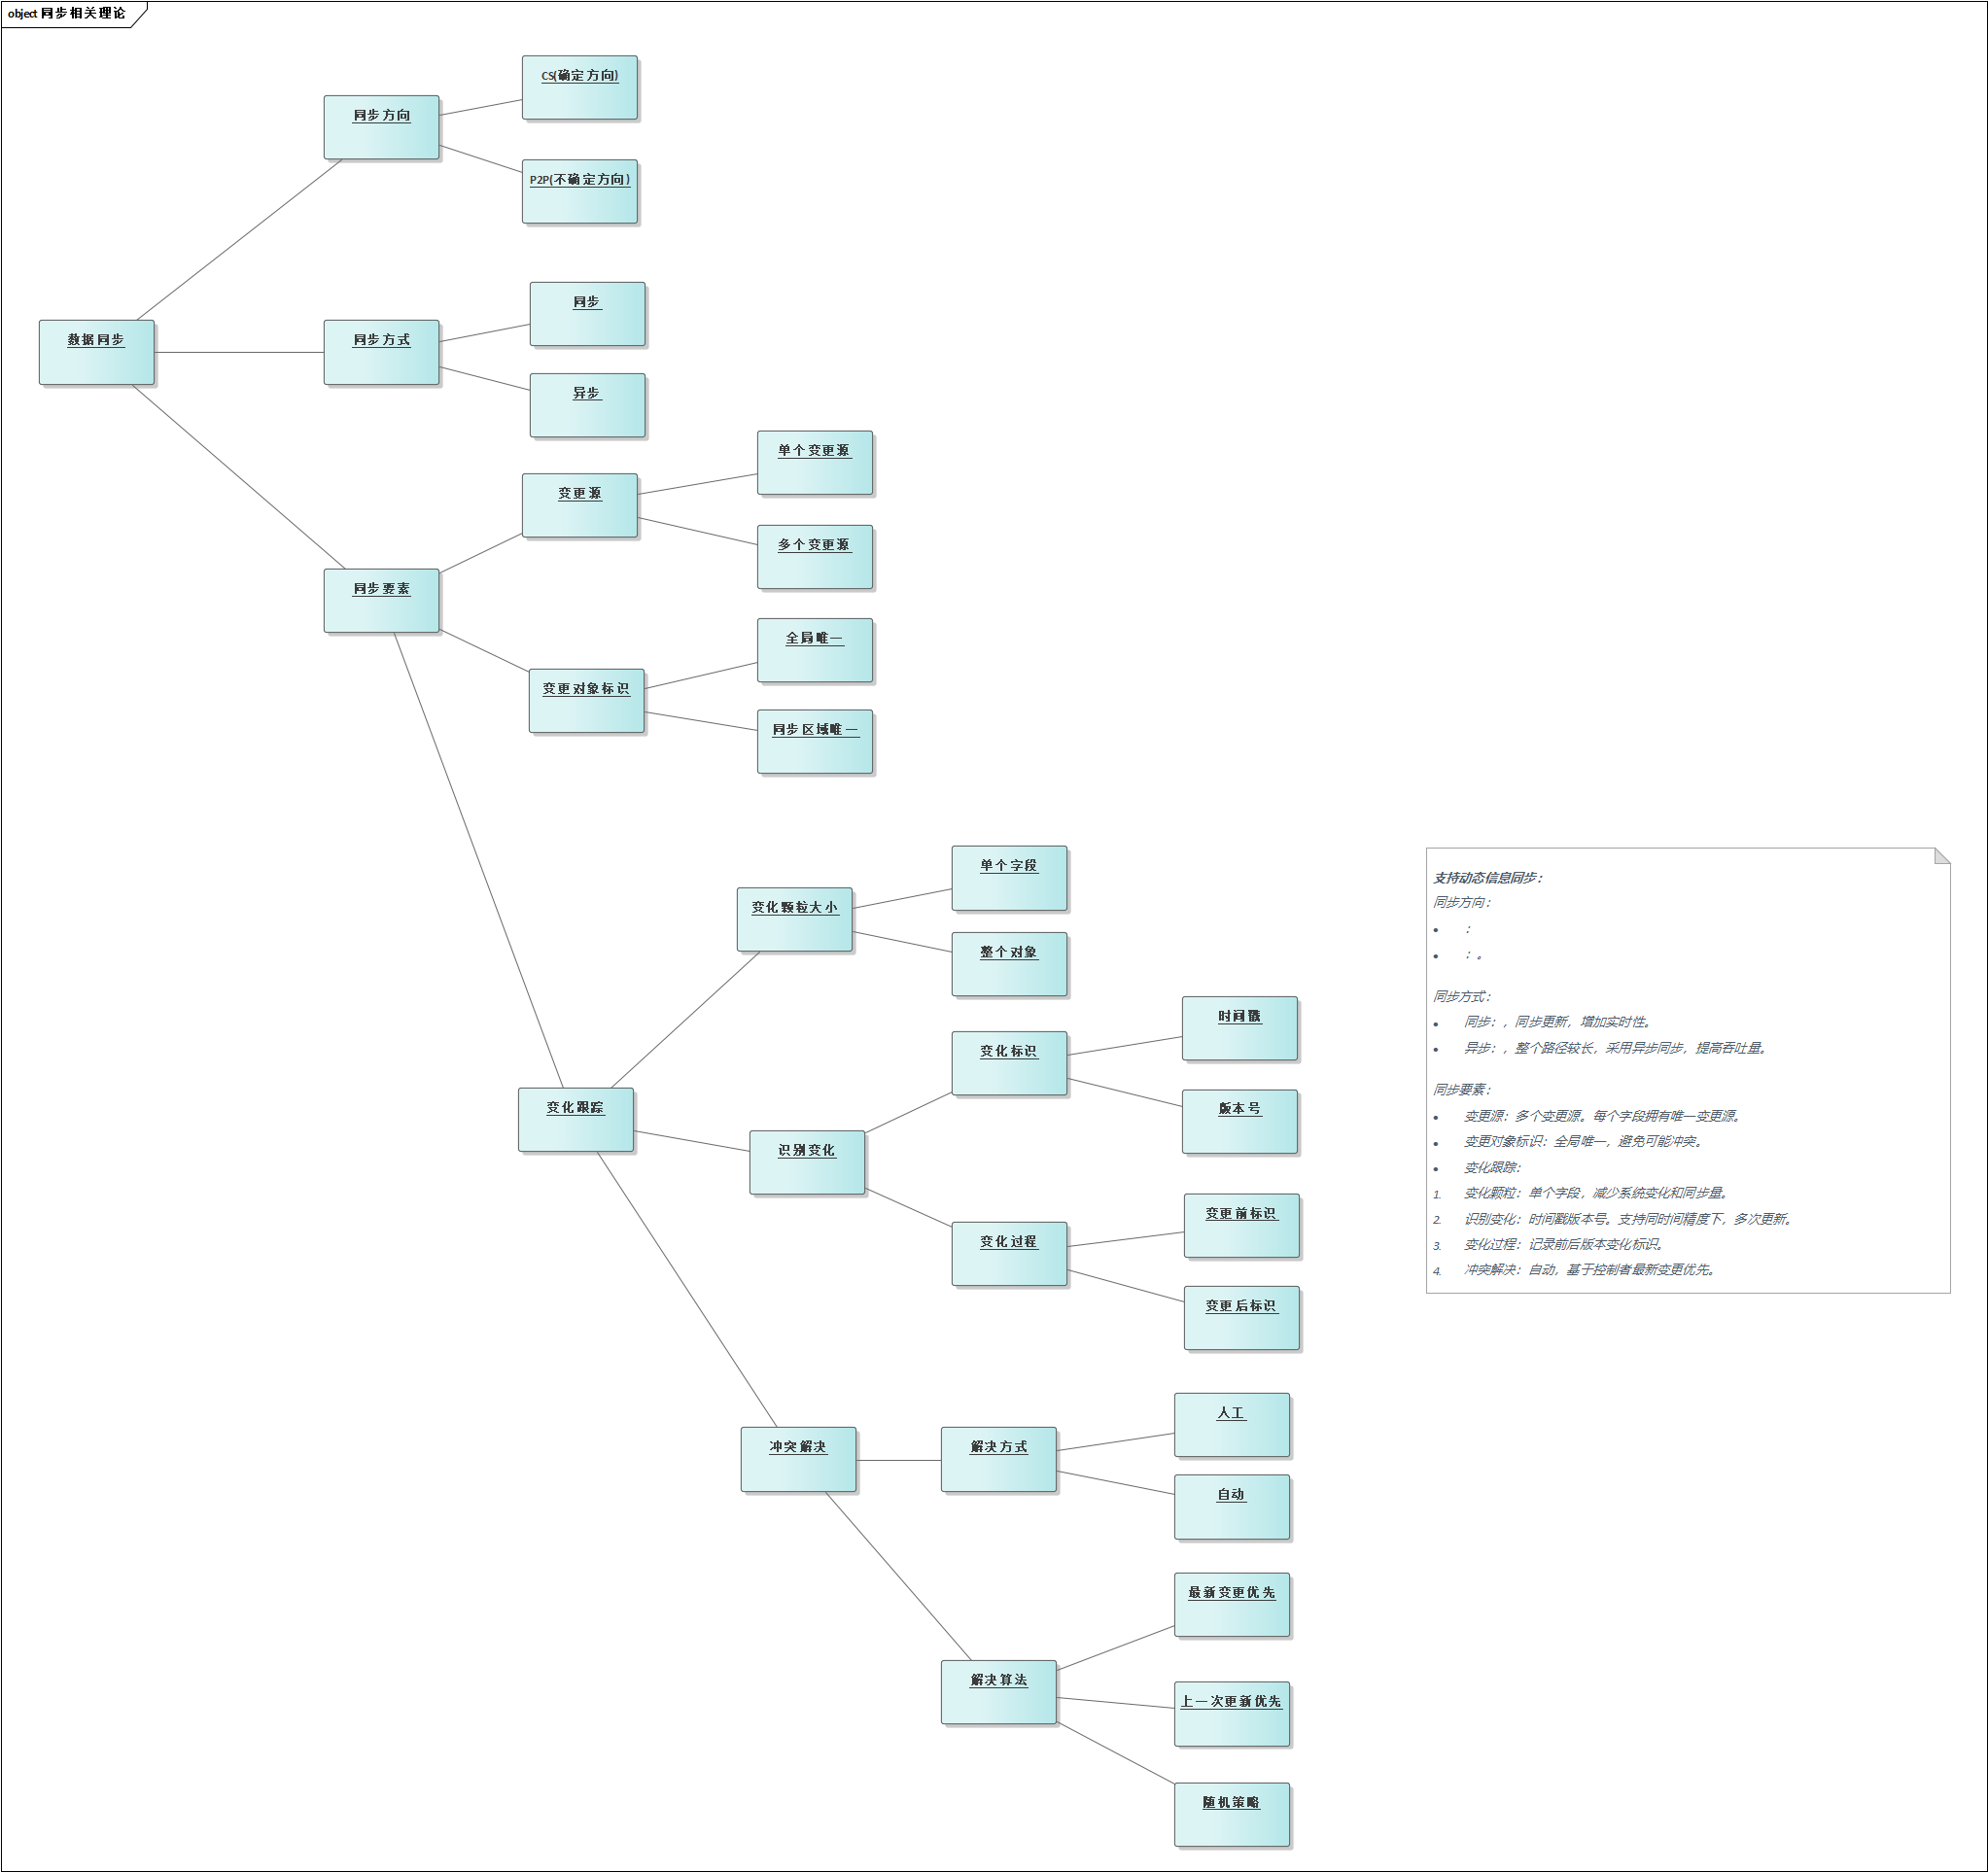The image size is (1988, 1872).
Task: Click the note line starting 变化颗粒：单个字段
Action: click(x=1596, y=1193)
